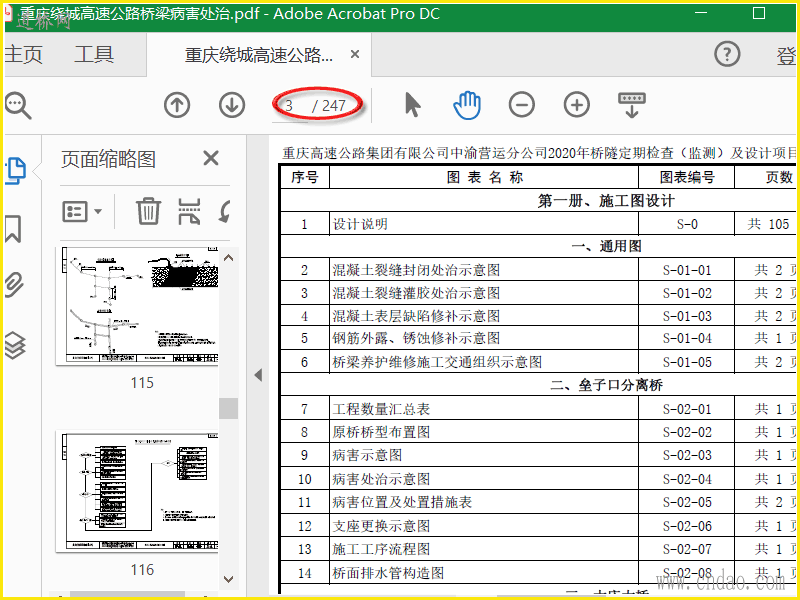Viewport: 800px width, 600px height.
Task: Switch to the 主页 tab
Action: (23, 54)
